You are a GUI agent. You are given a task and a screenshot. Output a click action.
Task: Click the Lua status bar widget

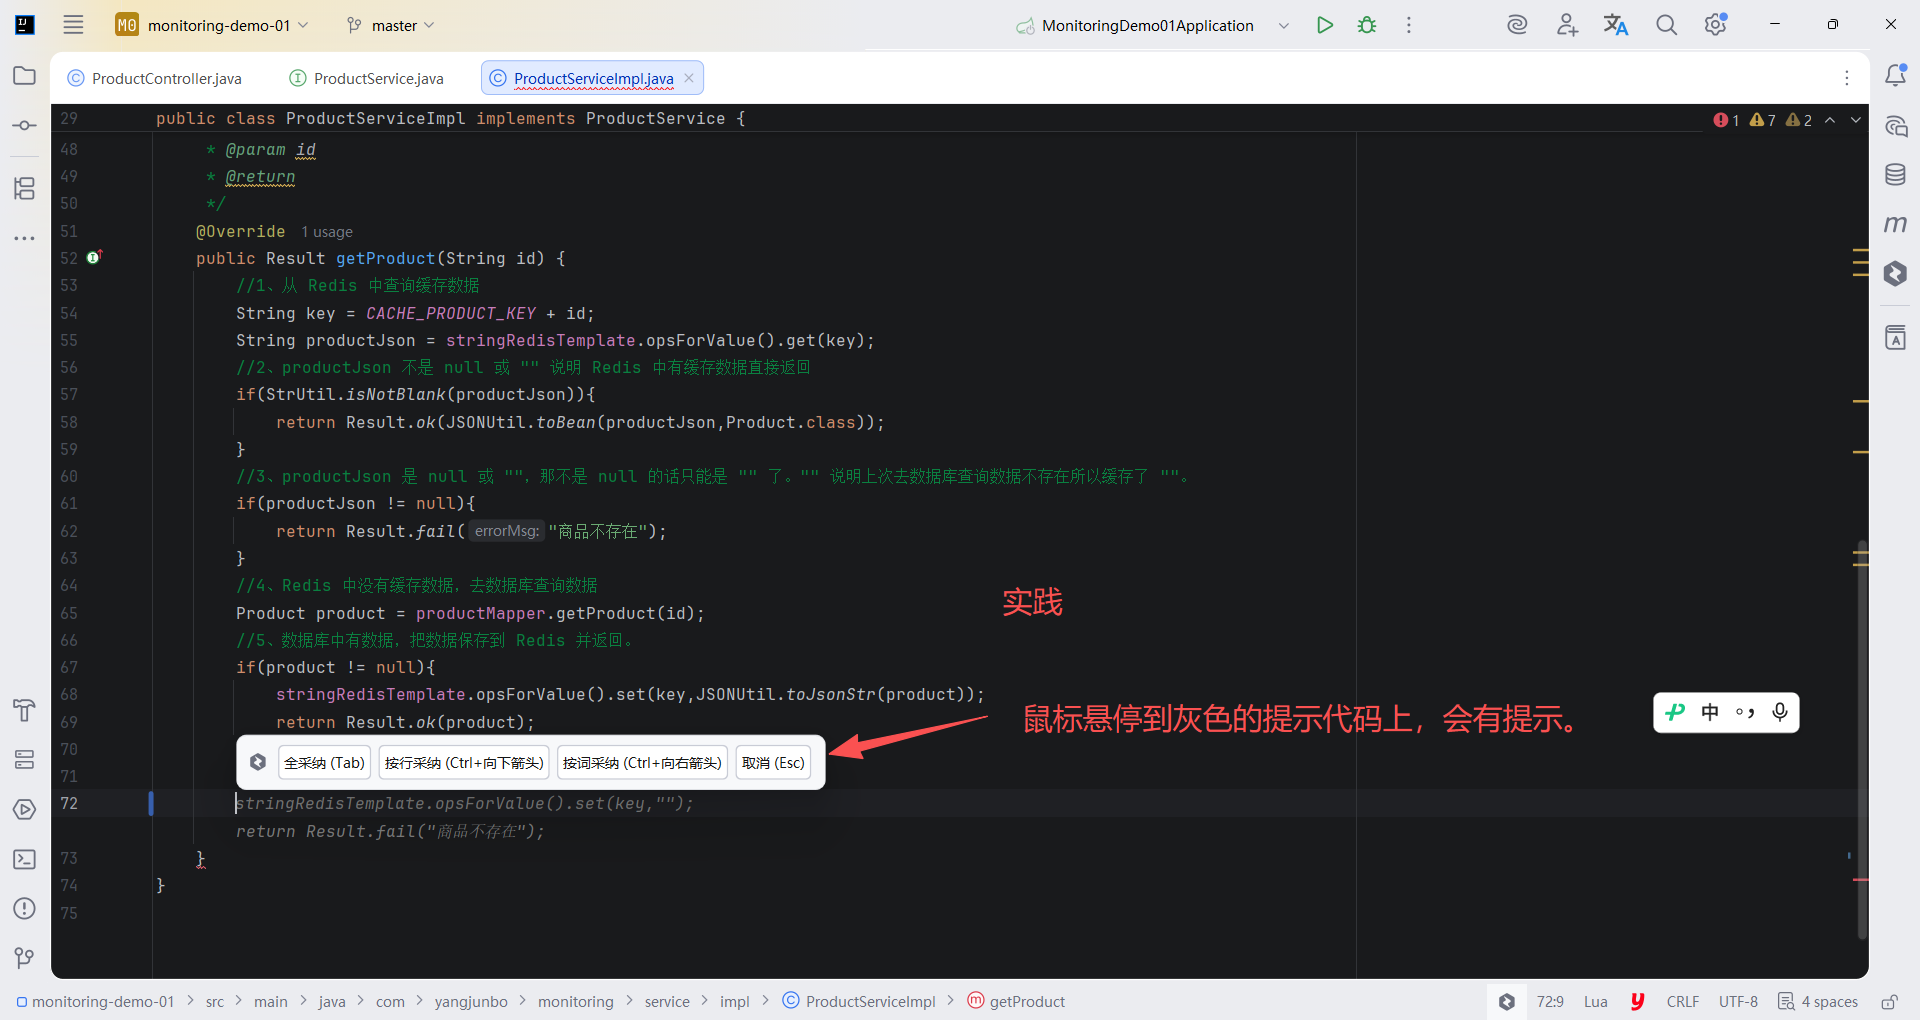pyautogui.click(x=1596, y=1001)
